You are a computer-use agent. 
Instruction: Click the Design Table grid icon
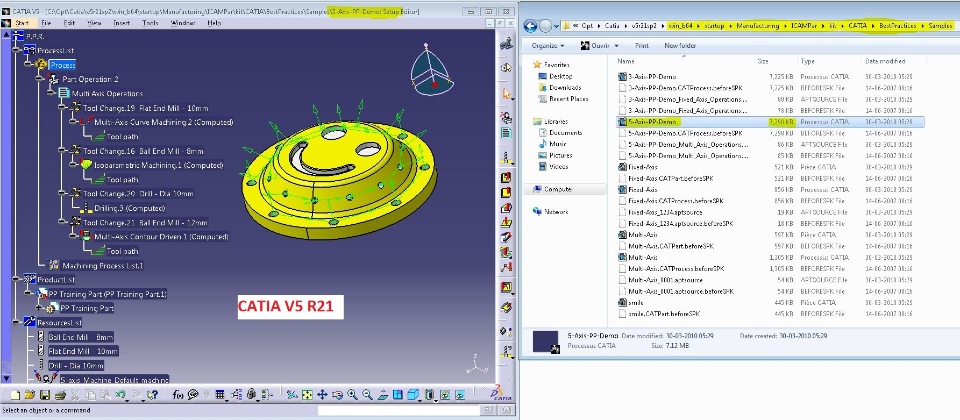coord(220,395)
